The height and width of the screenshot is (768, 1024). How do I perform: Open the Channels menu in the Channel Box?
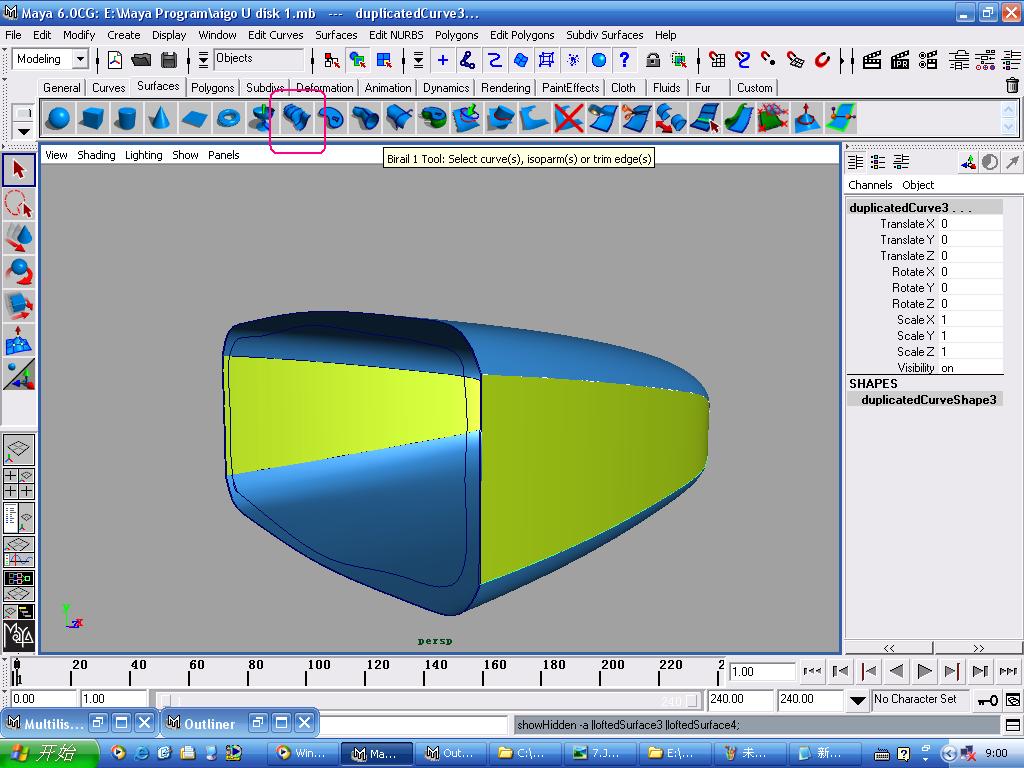[870, 185]
